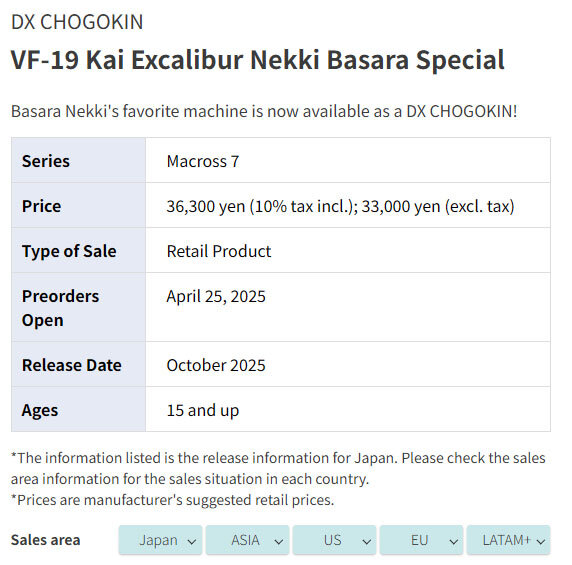Click the April 25, 2025 preorder date
Viewport: 572px width, 565px height.
216,296
